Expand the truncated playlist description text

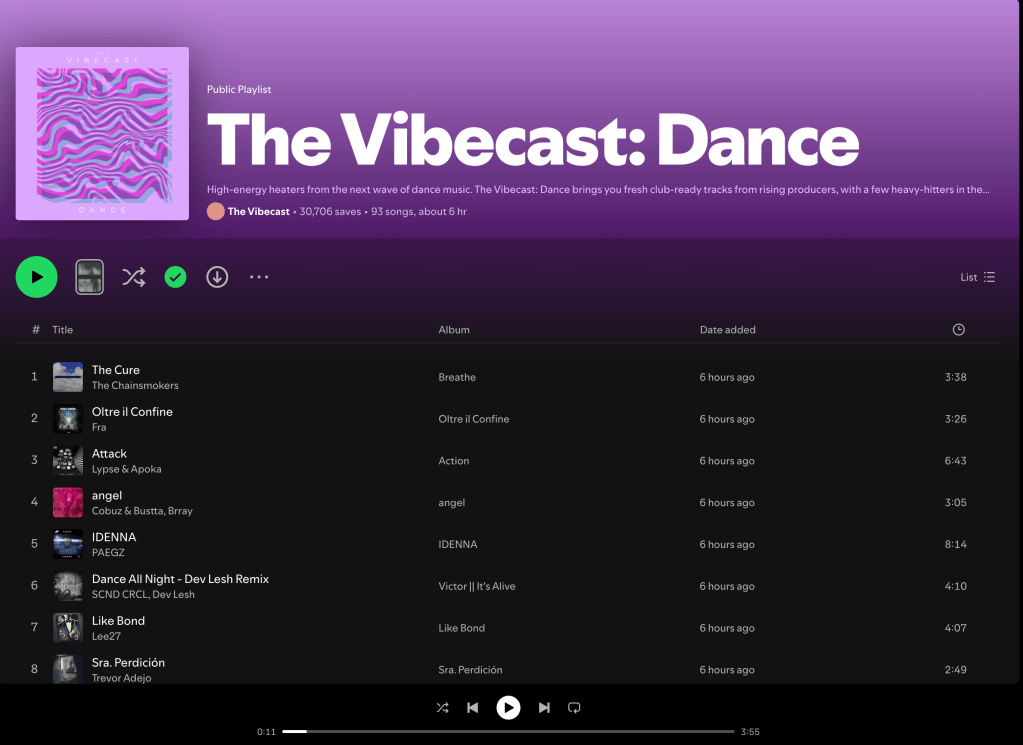[x=598, y=189]
